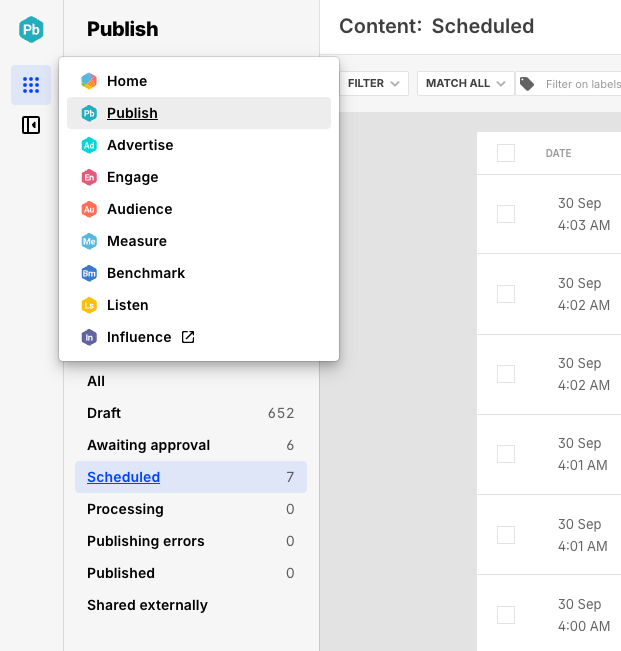Open the FILTER dropdown
The height and width of the screenshot is (651, 621).
click(374, 83)
